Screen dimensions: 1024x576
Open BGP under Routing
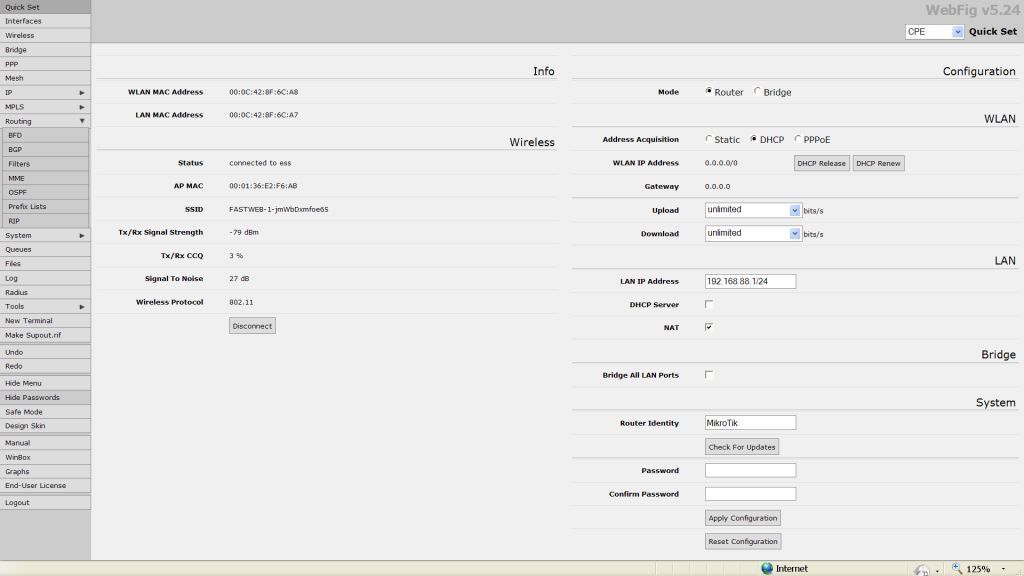tap(46, 150)
